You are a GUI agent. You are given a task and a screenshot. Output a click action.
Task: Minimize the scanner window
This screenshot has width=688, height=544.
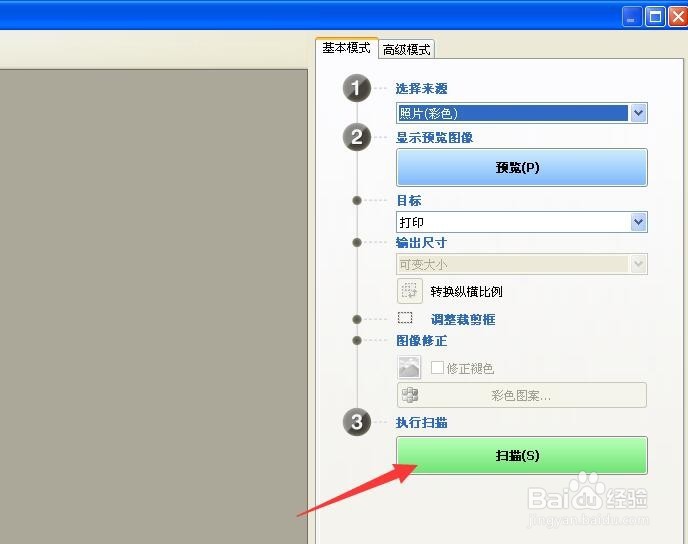coord(632,18)
